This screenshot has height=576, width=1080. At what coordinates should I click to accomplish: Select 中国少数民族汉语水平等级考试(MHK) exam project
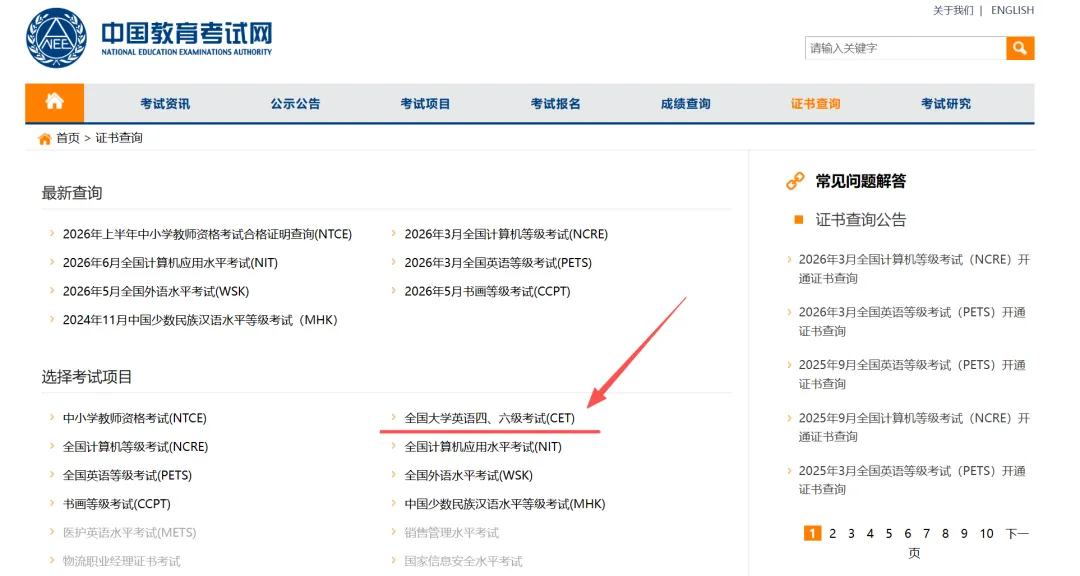505,504
